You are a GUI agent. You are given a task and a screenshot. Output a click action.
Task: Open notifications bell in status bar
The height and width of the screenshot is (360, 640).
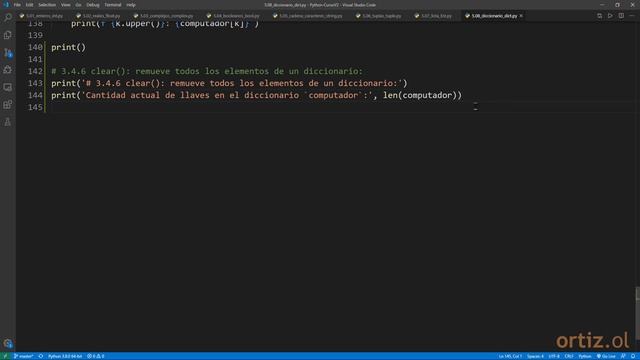coord(633,356)
